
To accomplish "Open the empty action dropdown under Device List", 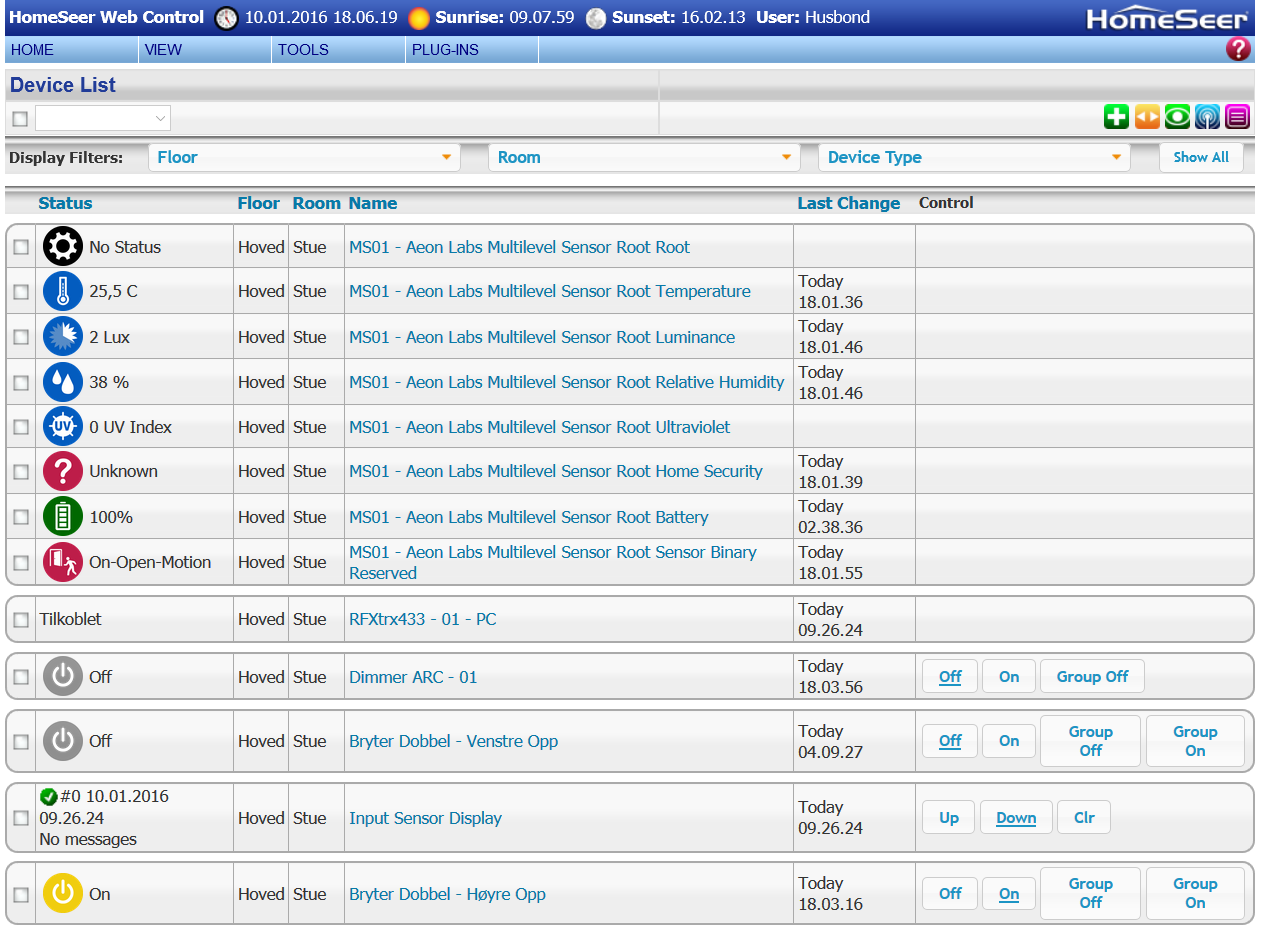I will (103, 119).
